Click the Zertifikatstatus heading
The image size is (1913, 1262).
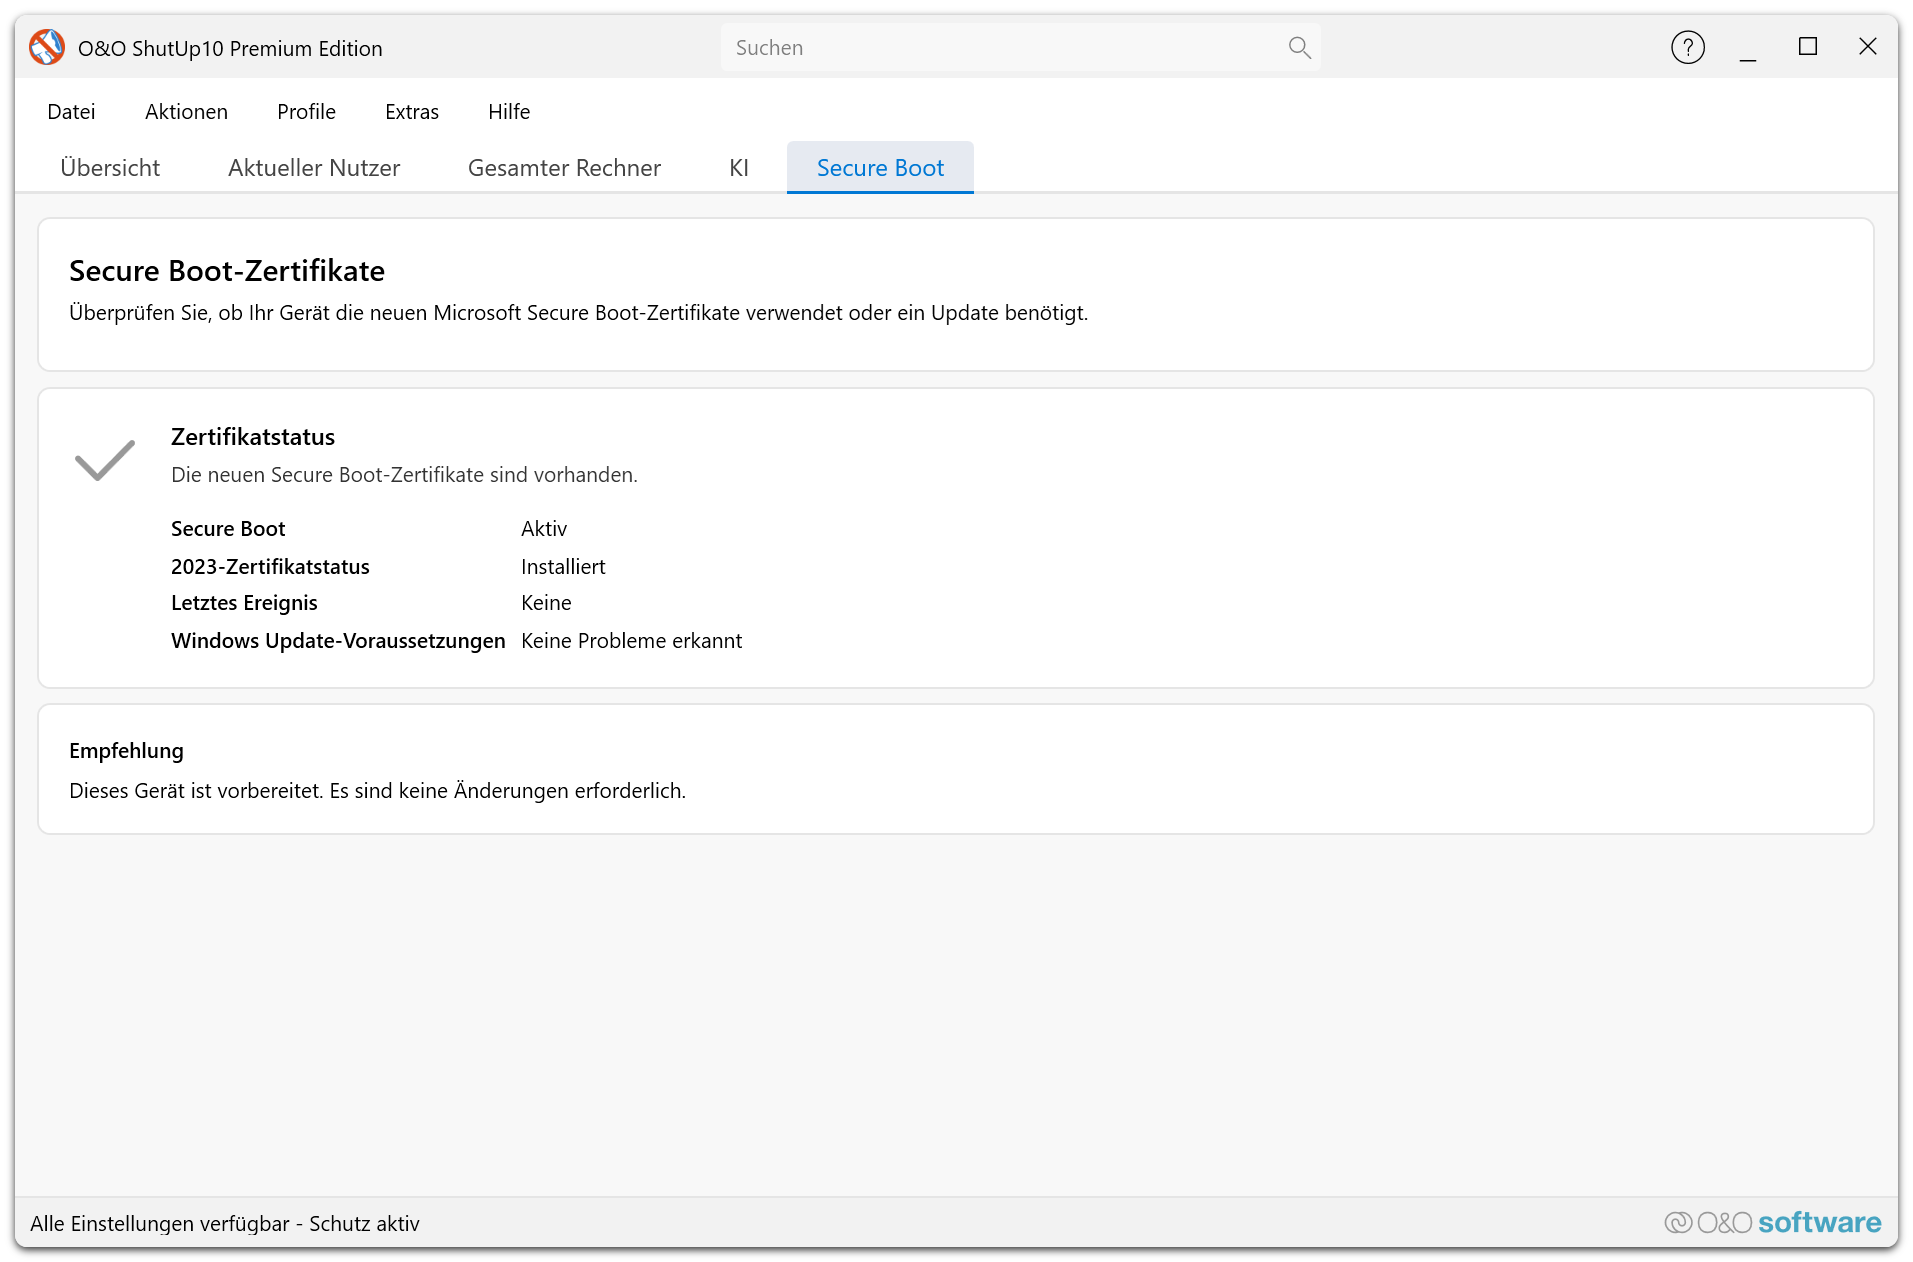tap(253, 437)
